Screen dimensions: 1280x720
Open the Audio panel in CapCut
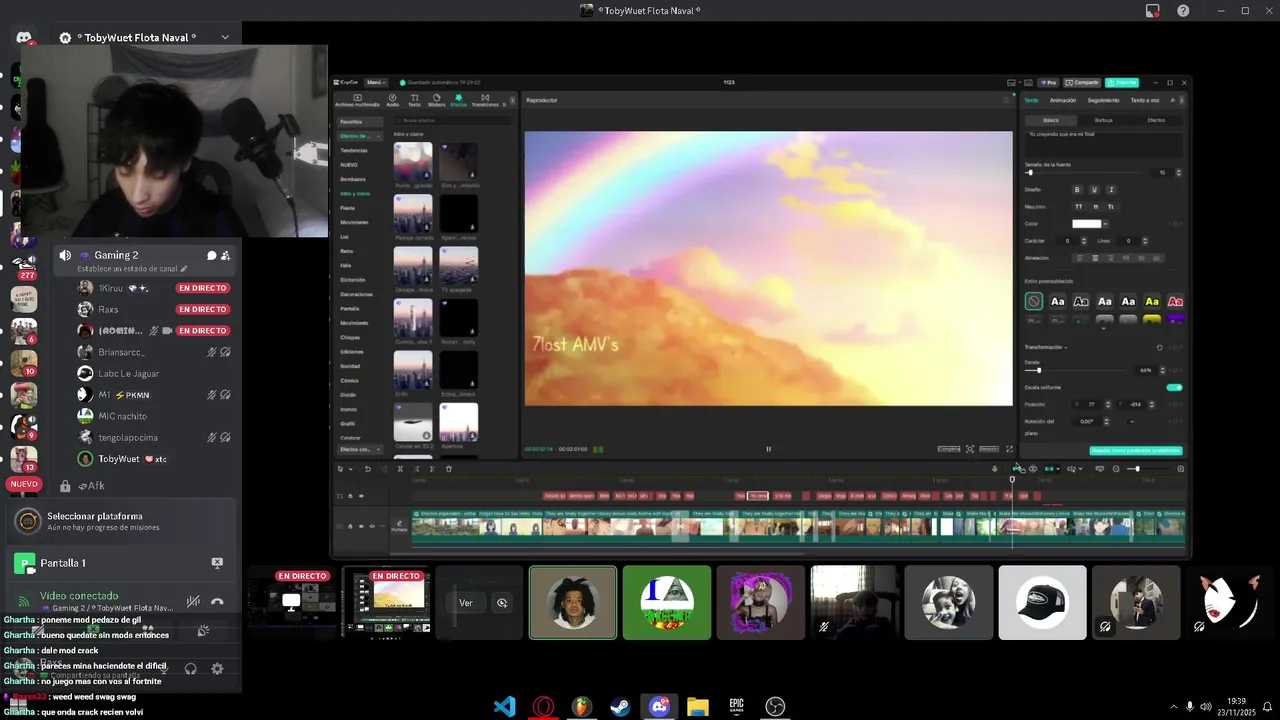tap(392, 100)
